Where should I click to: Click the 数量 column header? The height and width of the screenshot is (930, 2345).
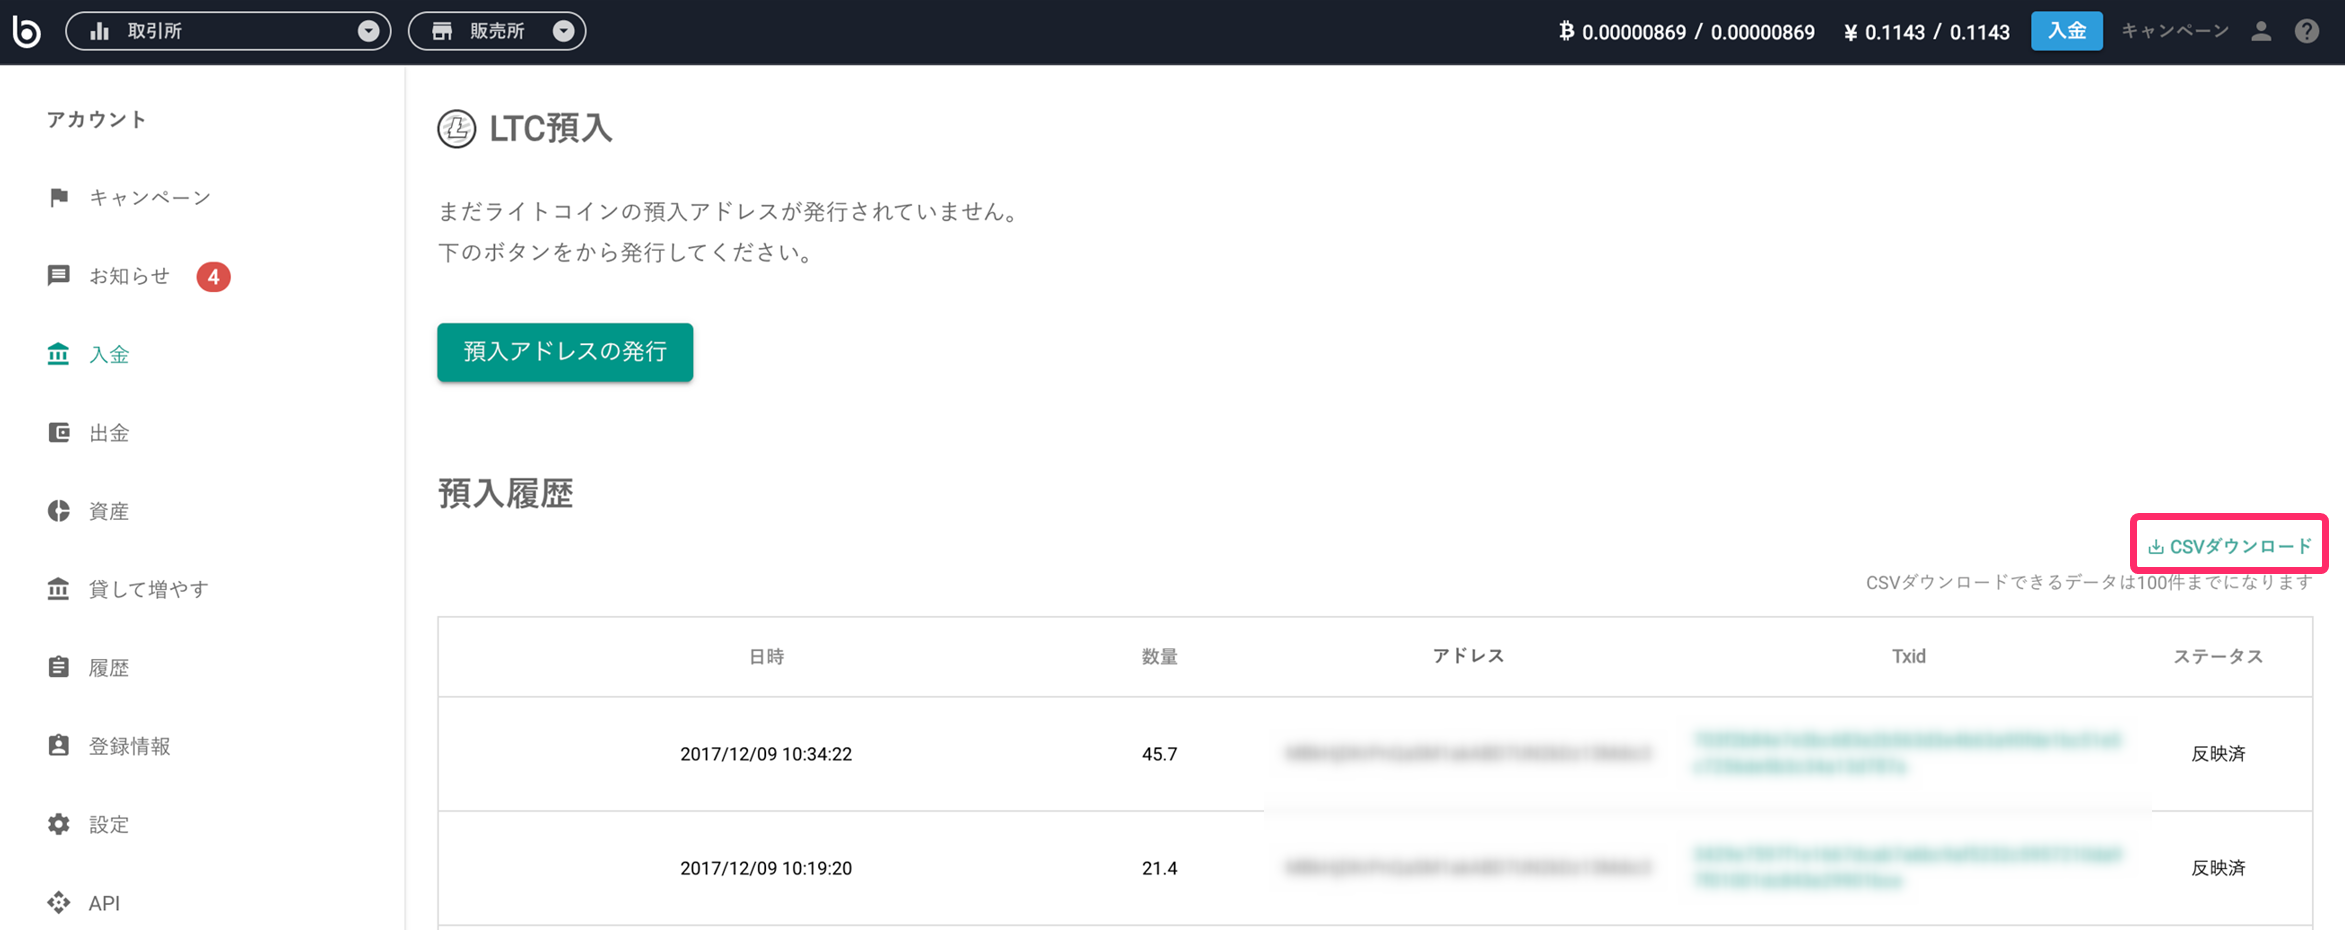(x=1160, y=656)
